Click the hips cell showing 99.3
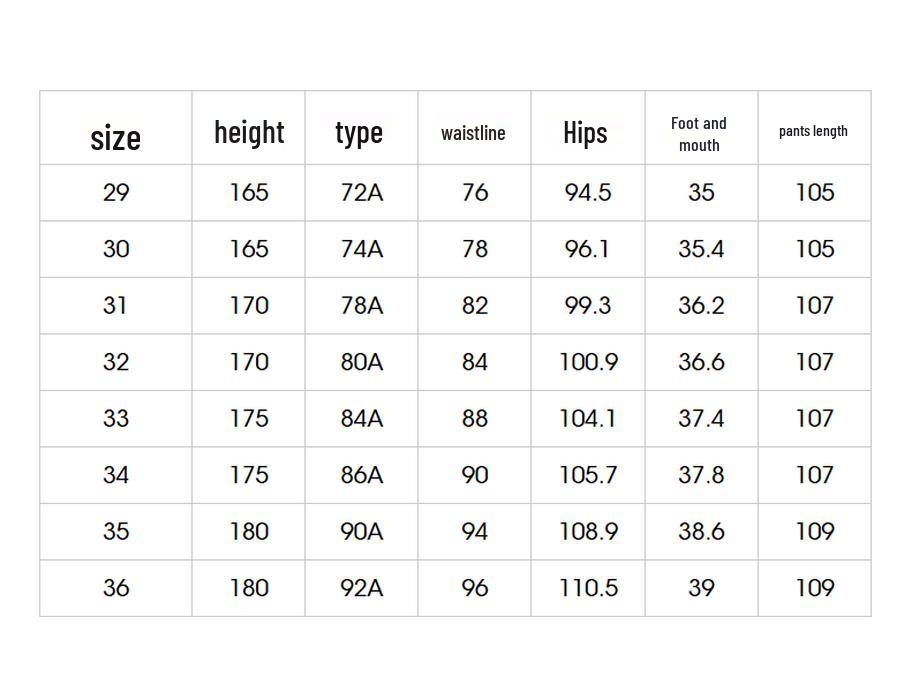Image resolution: width=911 pixels, height=684 pixels. pos(587,305)
